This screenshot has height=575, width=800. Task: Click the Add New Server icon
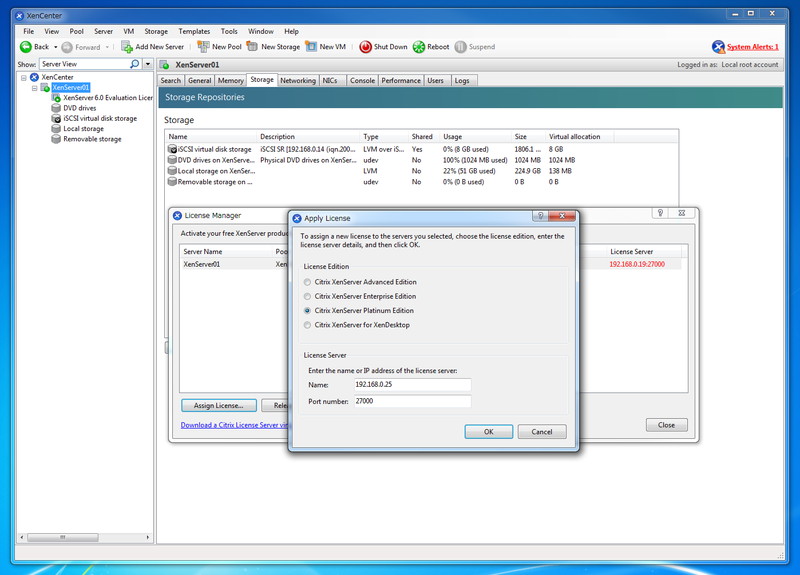[x=127, y=47]
